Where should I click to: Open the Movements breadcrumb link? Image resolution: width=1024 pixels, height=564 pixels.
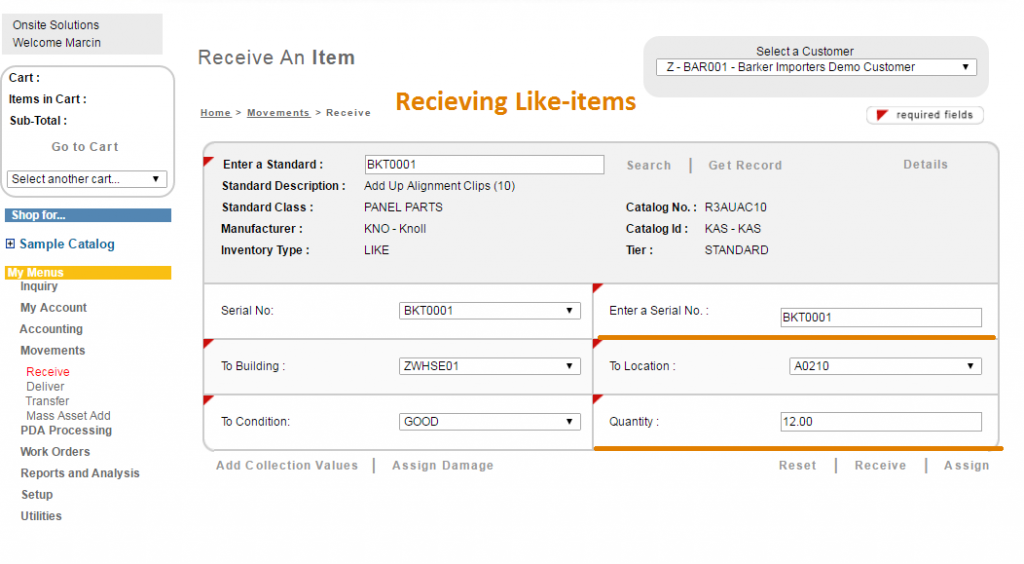click(278, 113)
